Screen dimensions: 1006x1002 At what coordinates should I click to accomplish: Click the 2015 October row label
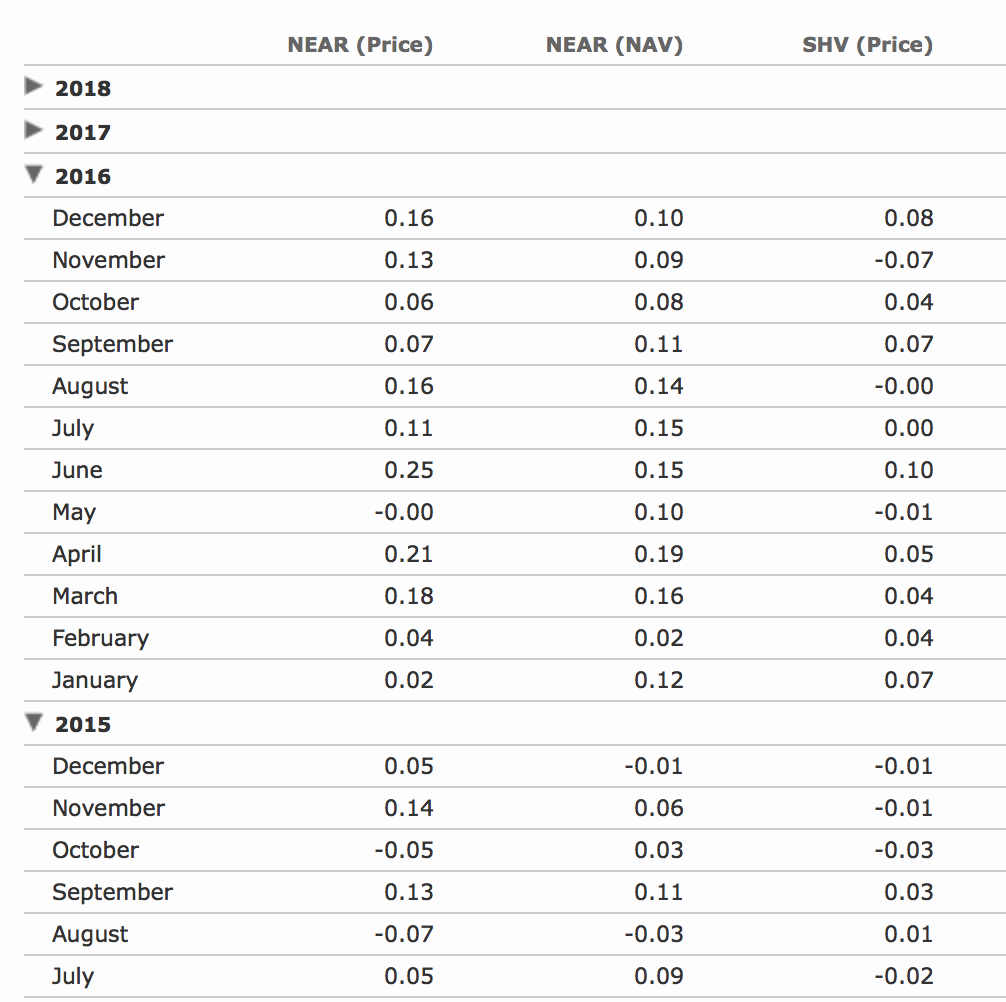(95, 850)
